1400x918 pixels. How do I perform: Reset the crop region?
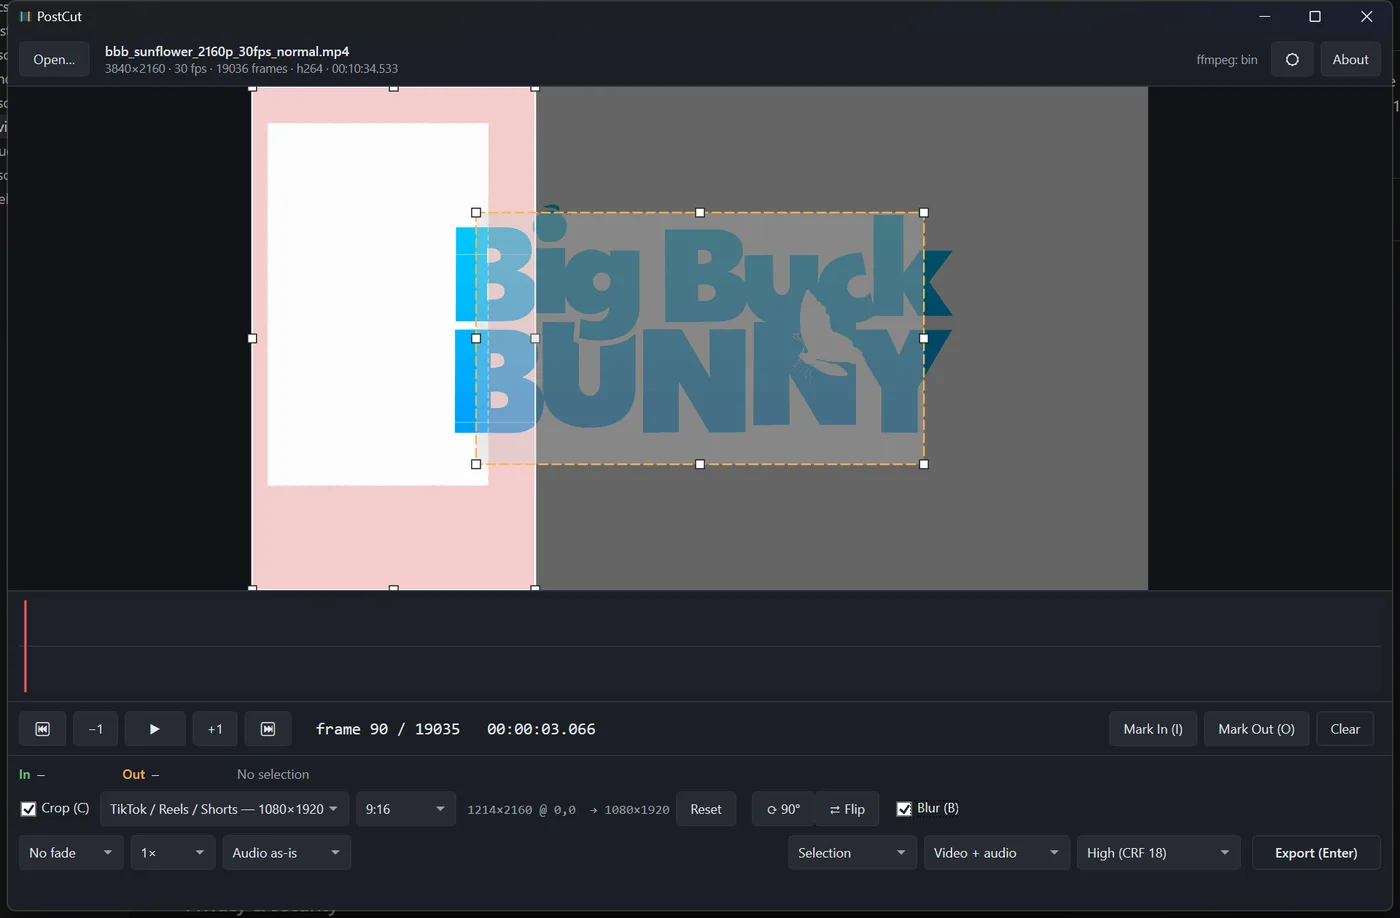pyautogui.click(x=706, y=809)
